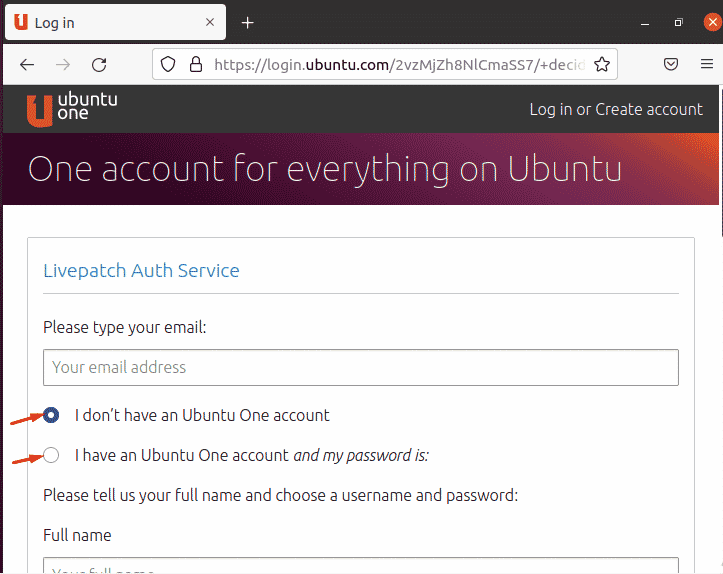Select I have an Ubuntu One account option

(x=51, y=455)
